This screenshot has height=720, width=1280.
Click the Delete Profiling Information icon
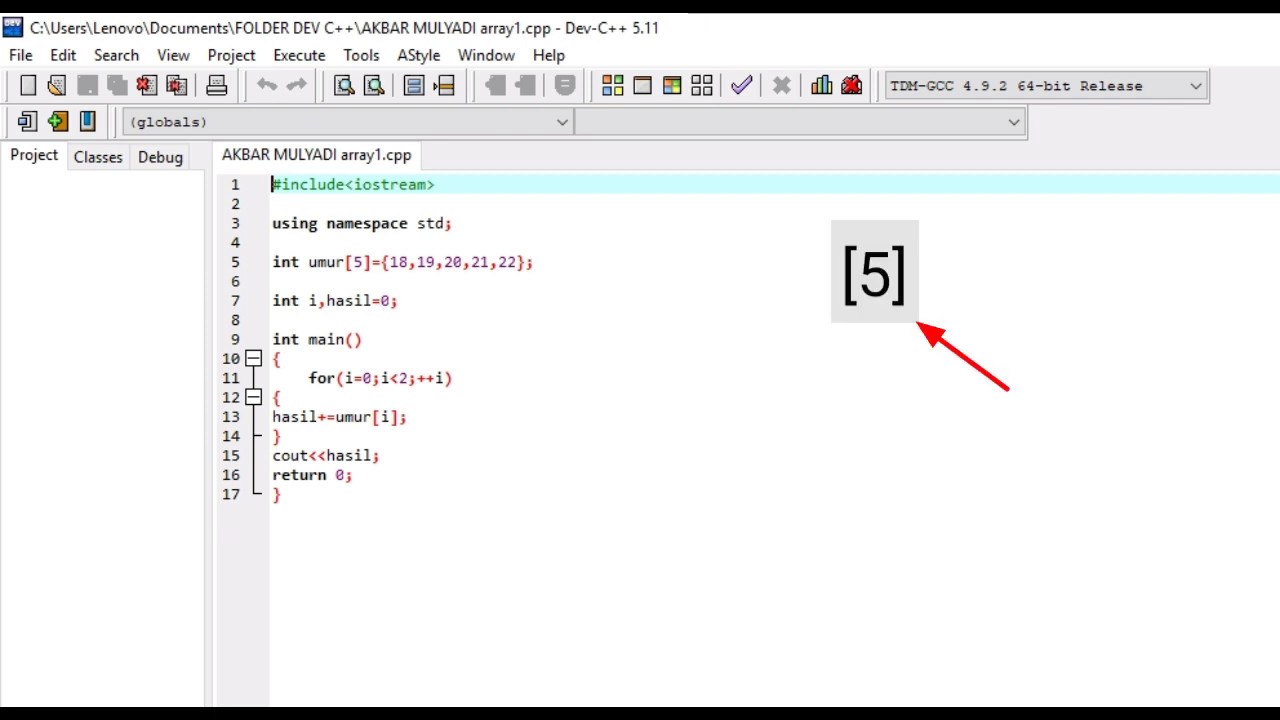tap(852, 86)
